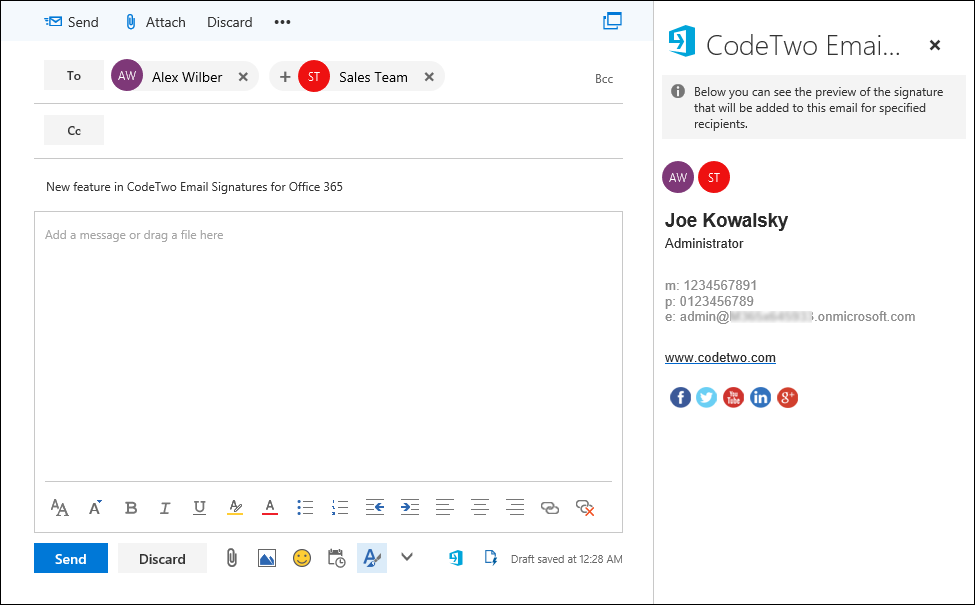This screenshot has width=975, height=605.
Task: Open the message in a new window
Action: 612,21
